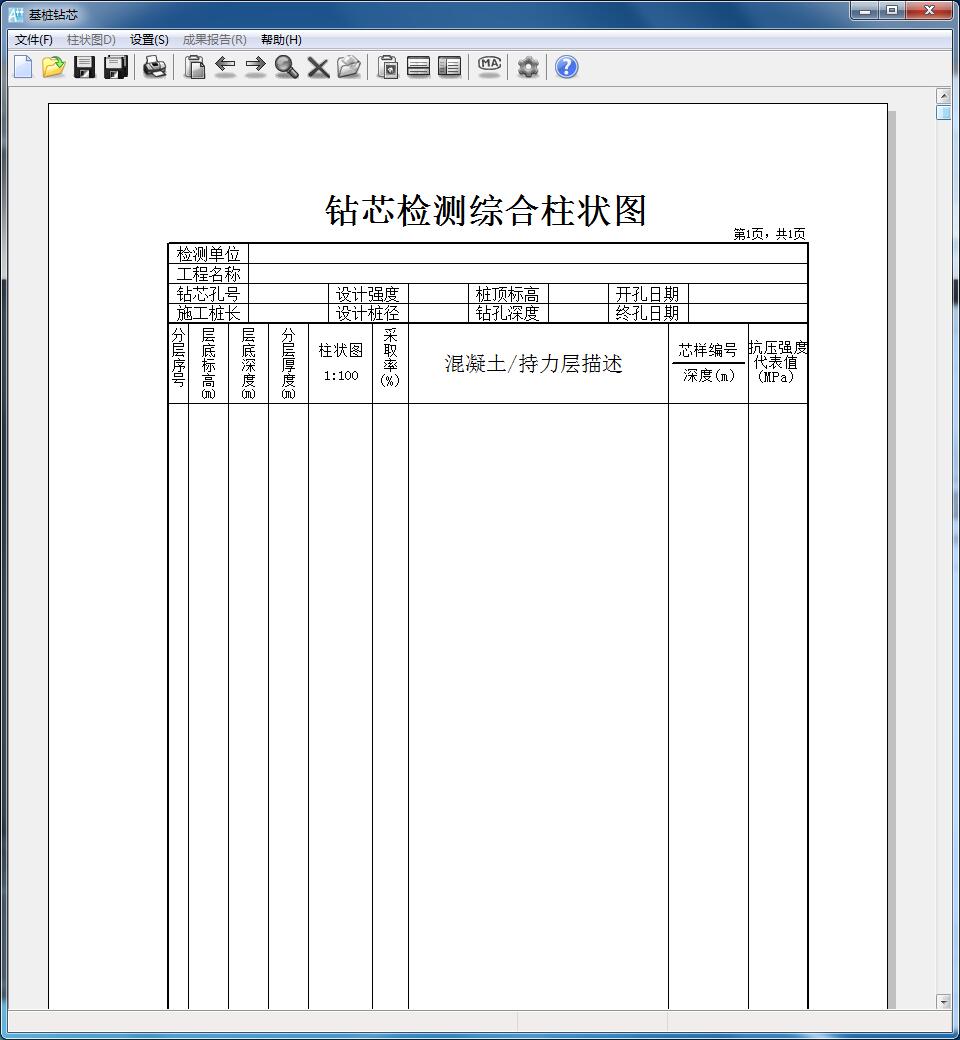
Task: Click the 基桩钻芯 app icon in title bar
Action: (x=16, y=14)
